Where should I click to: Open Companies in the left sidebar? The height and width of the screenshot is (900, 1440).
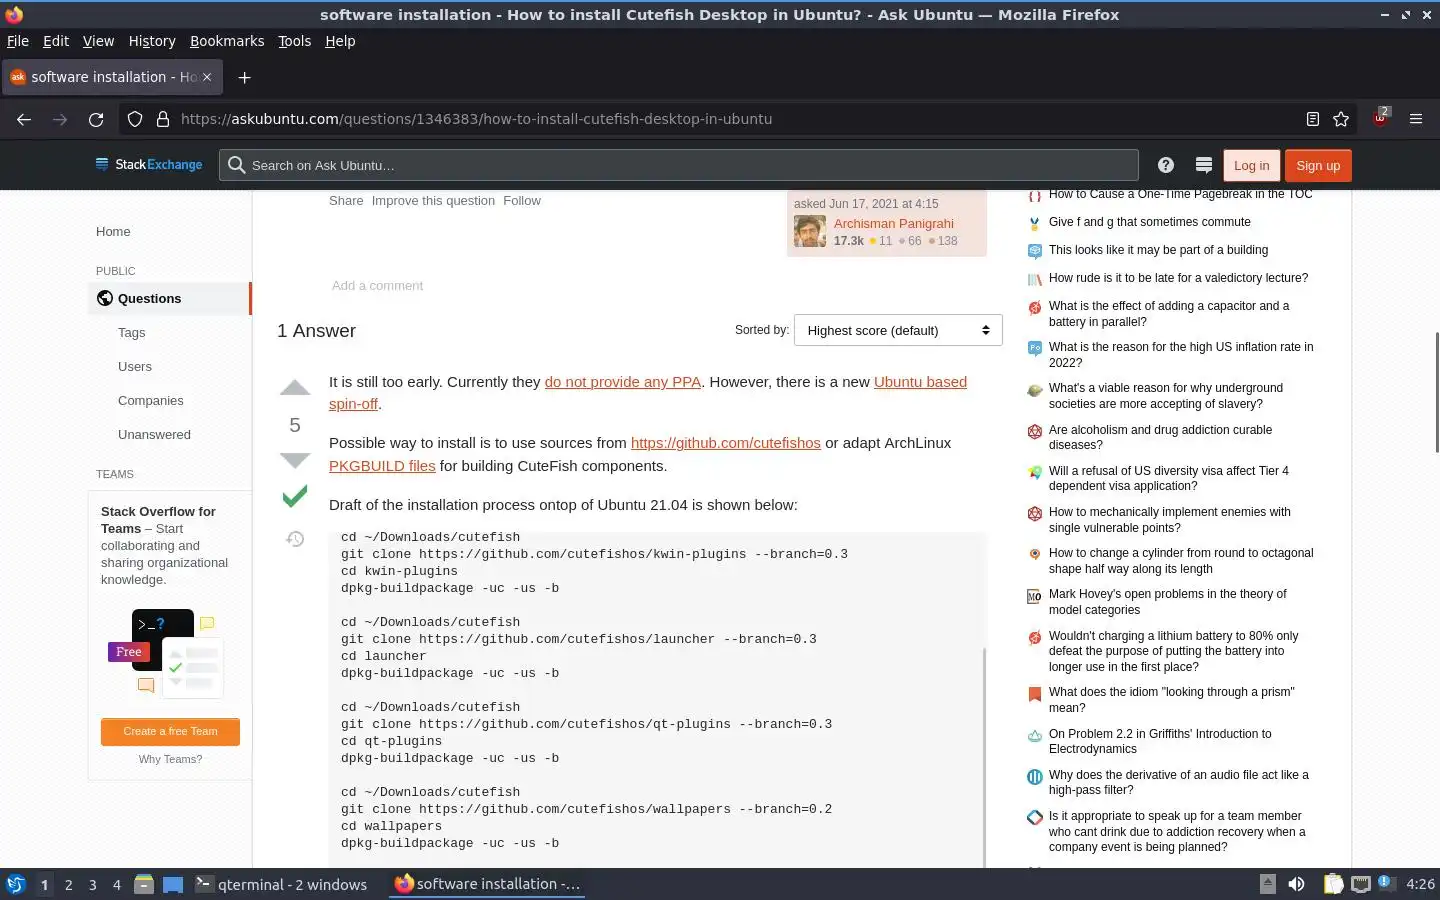150,401
